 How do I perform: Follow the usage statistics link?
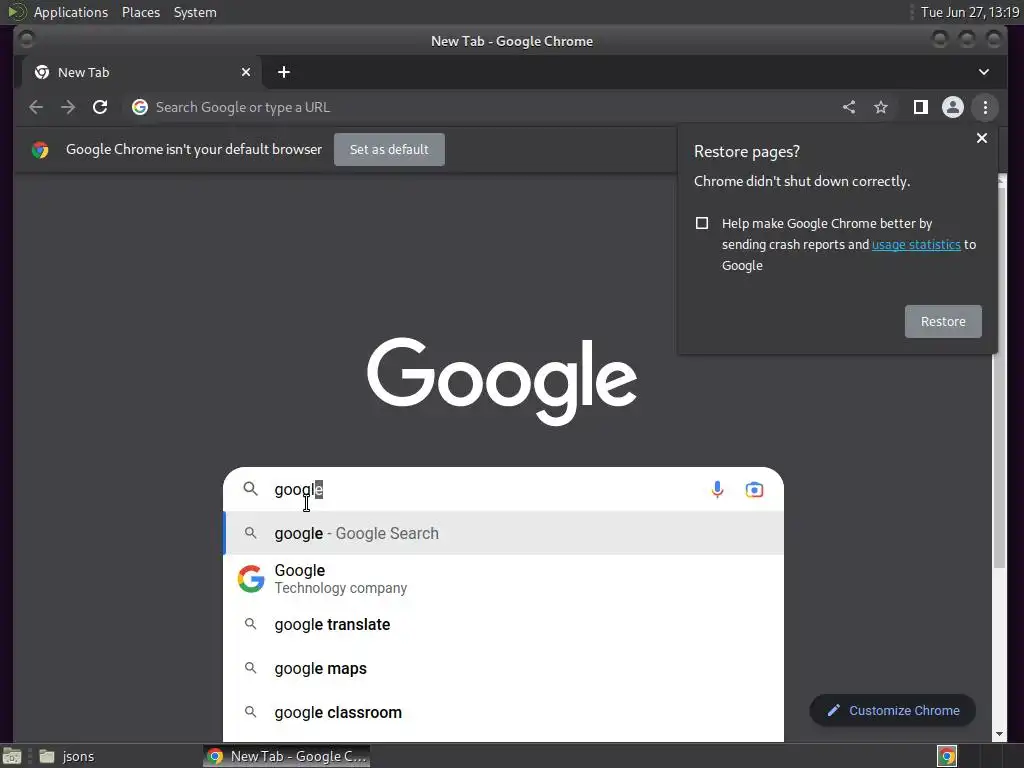(x=916, y=244)
